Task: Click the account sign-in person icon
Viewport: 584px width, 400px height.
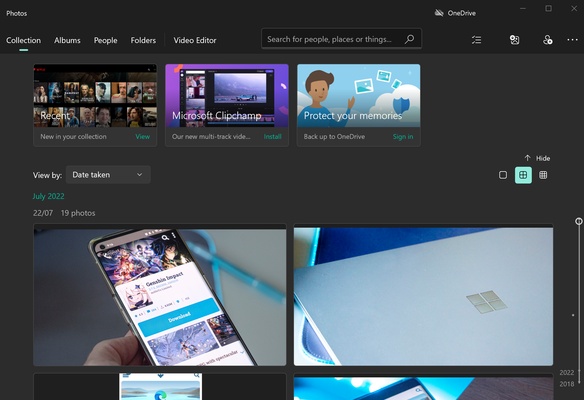Action: coord(547,40)
